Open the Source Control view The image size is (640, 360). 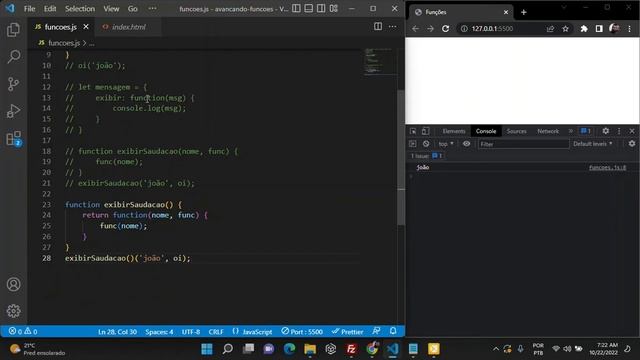(x=13, y=84)
